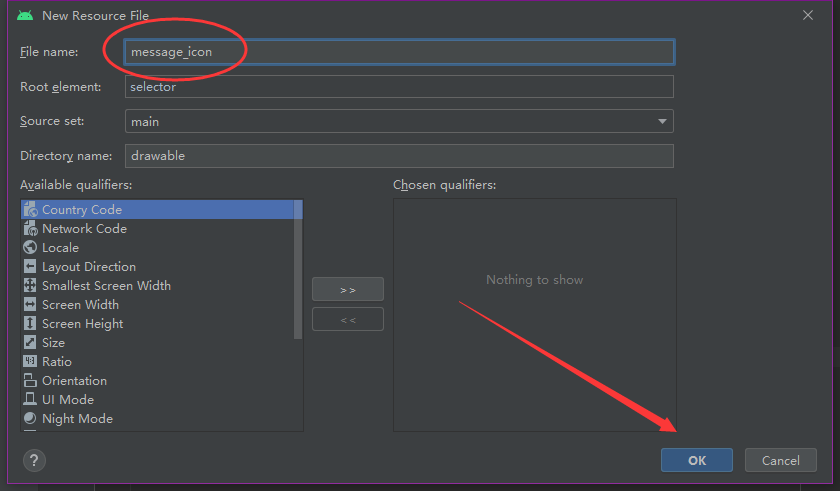Select the Orientation qualifier text
The image size is (840, 491).
[x=74, y=381]
